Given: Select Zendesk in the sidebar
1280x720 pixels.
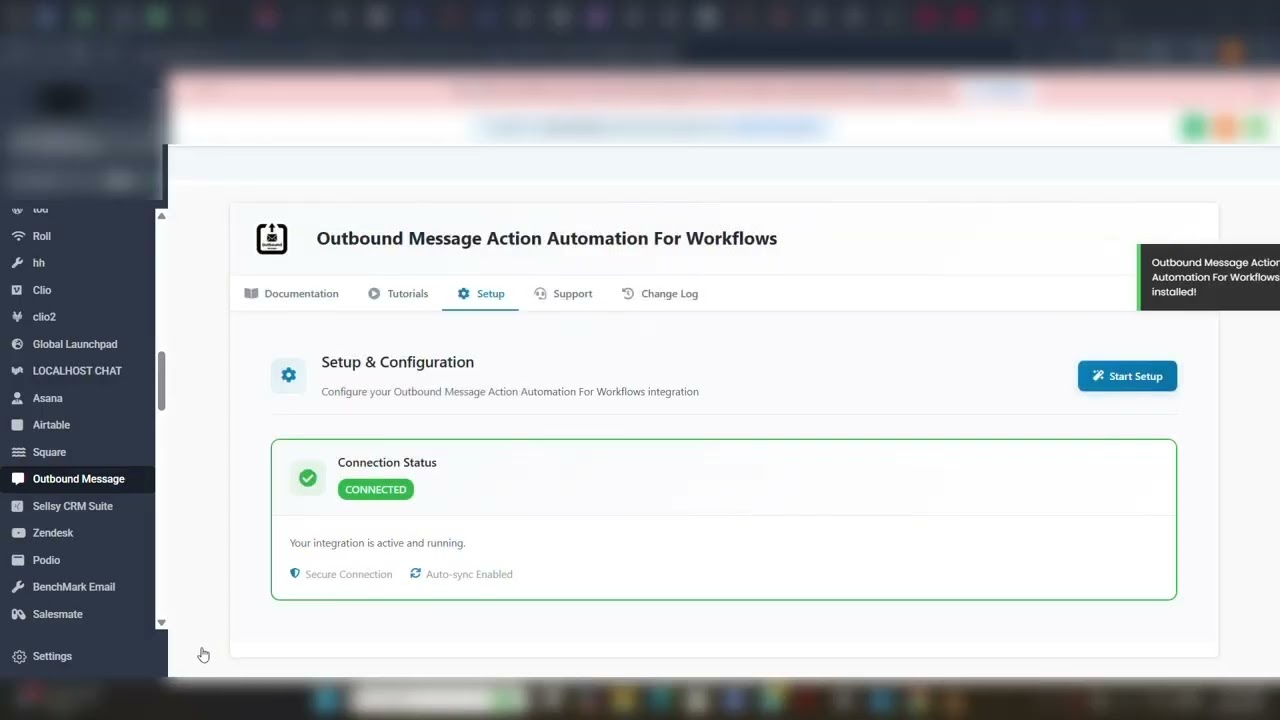Looking at the screenshot, I should [x=53, y=533].
